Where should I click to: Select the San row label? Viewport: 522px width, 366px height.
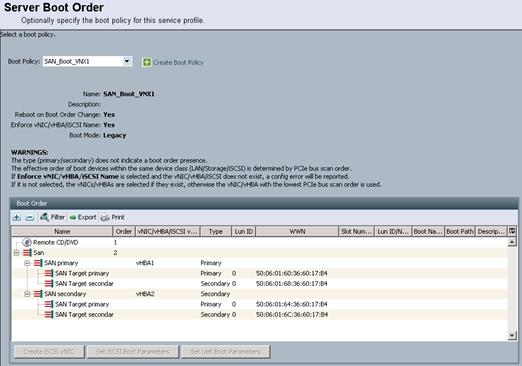[x=39, y=253]
